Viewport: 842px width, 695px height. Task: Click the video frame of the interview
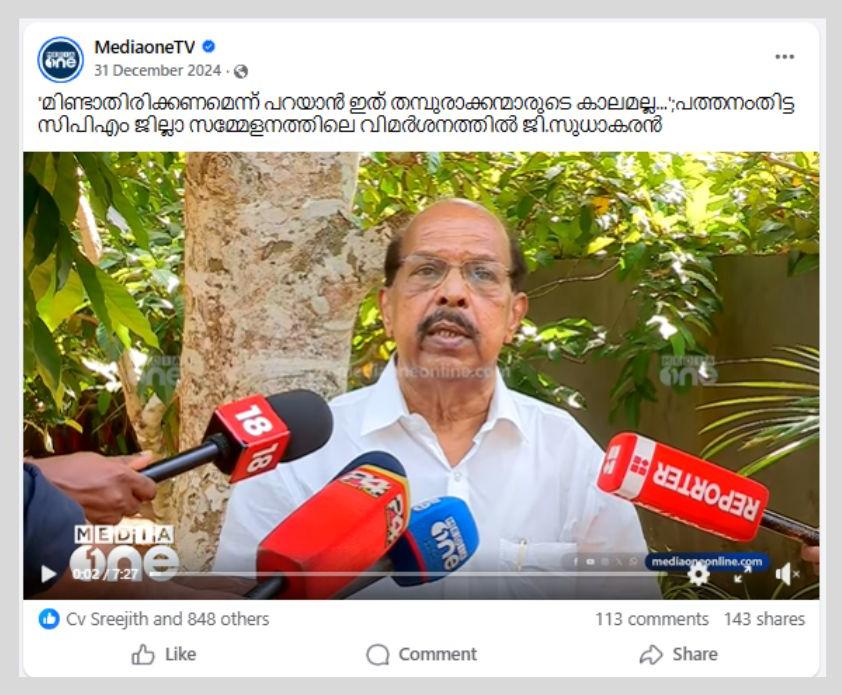click(421, 375)
